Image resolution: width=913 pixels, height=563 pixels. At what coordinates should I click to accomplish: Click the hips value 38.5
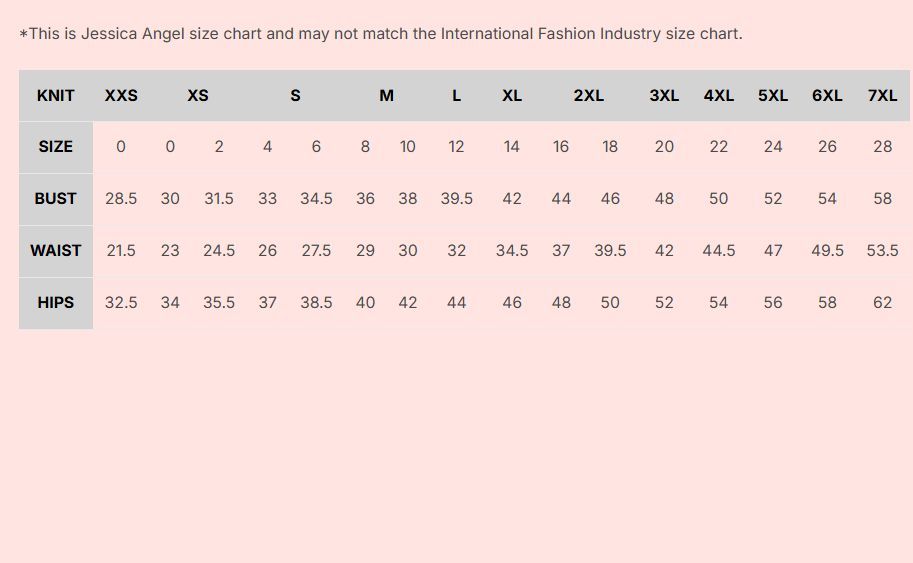coord(316,303)
